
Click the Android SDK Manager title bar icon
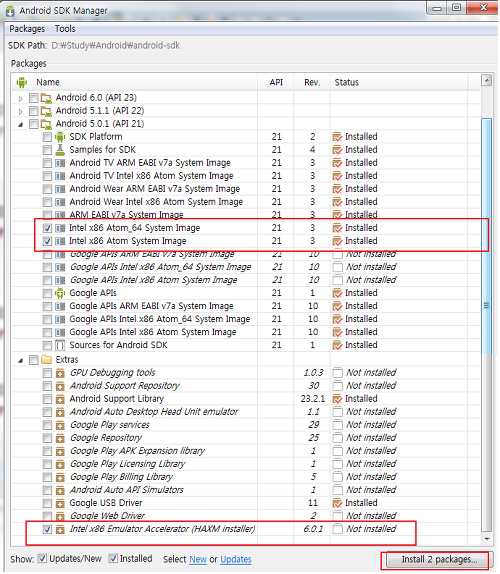click(x=10, y=11)
